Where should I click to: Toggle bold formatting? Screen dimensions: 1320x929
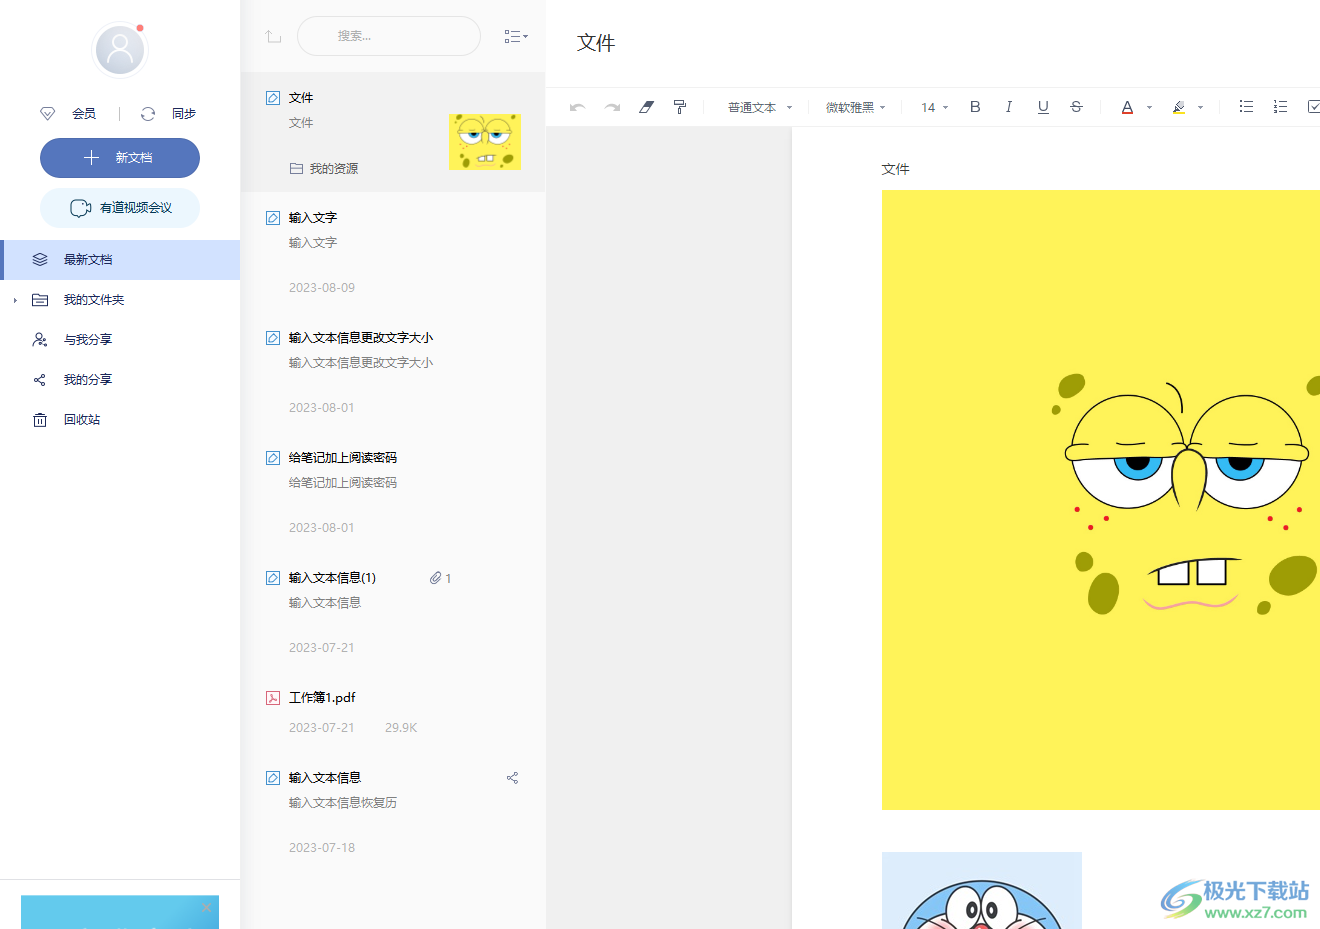(x=975, y=107)
